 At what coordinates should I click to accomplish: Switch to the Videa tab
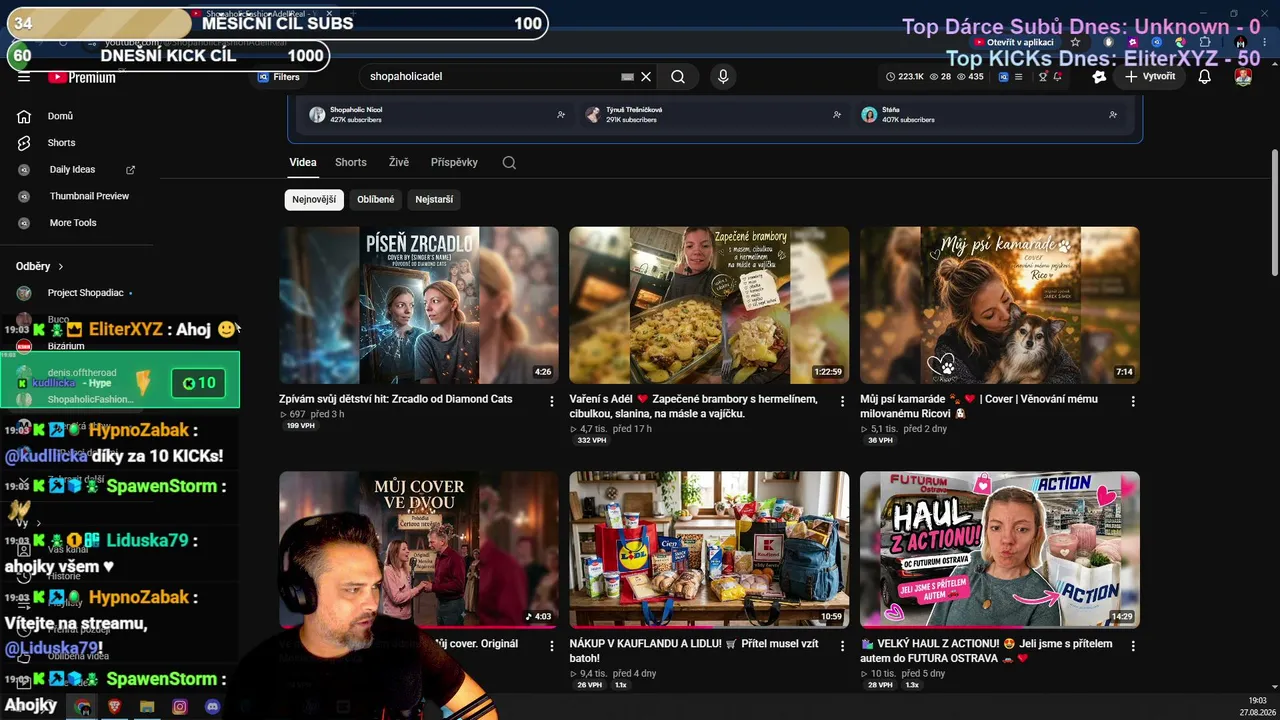pyautogui.click(x=303, y=162)
